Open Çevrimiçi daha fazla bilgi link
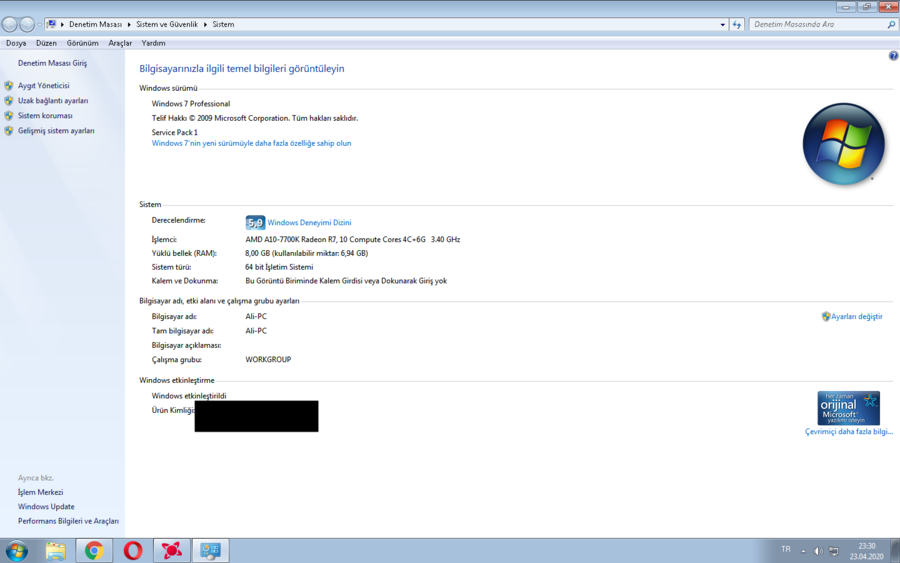 849,432
